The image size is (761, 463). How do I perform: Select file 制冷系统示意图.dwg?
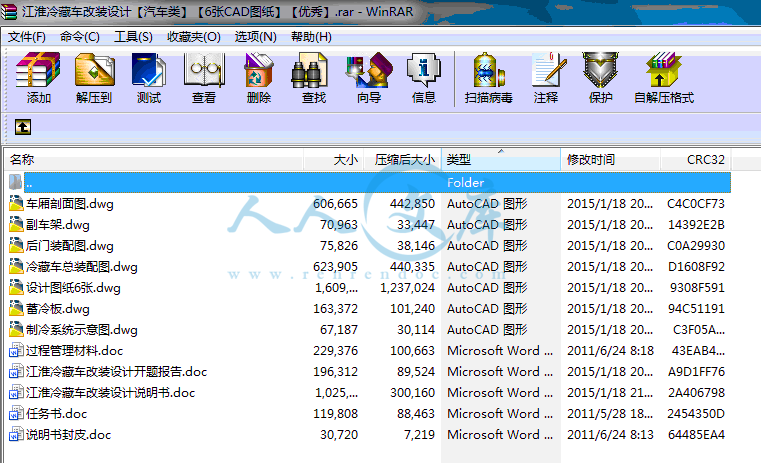point(82,330)
